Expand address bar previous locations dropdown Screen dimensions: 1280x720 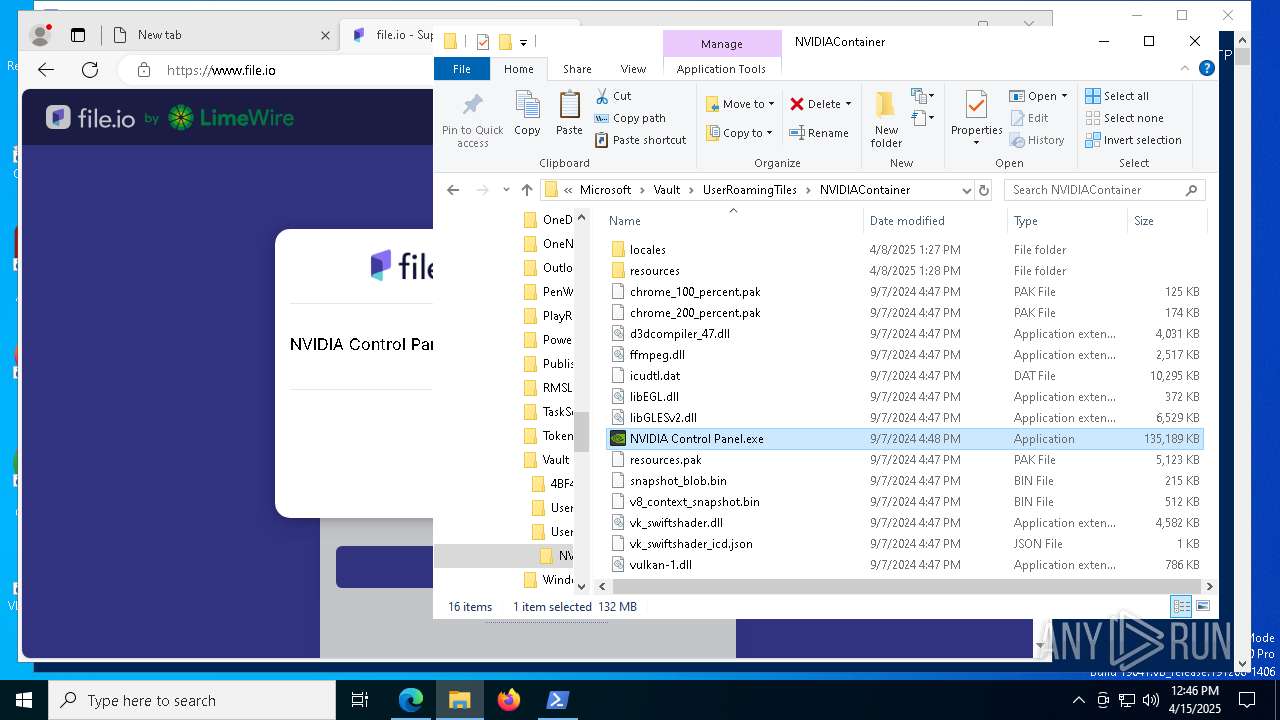point(966,190)
